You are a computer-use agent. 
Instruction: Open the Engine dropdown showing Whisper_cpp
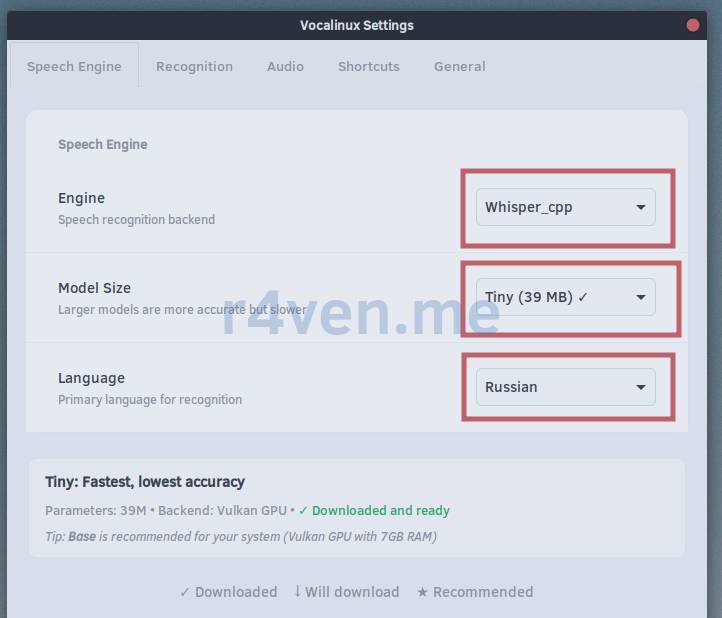pos(565,207)
